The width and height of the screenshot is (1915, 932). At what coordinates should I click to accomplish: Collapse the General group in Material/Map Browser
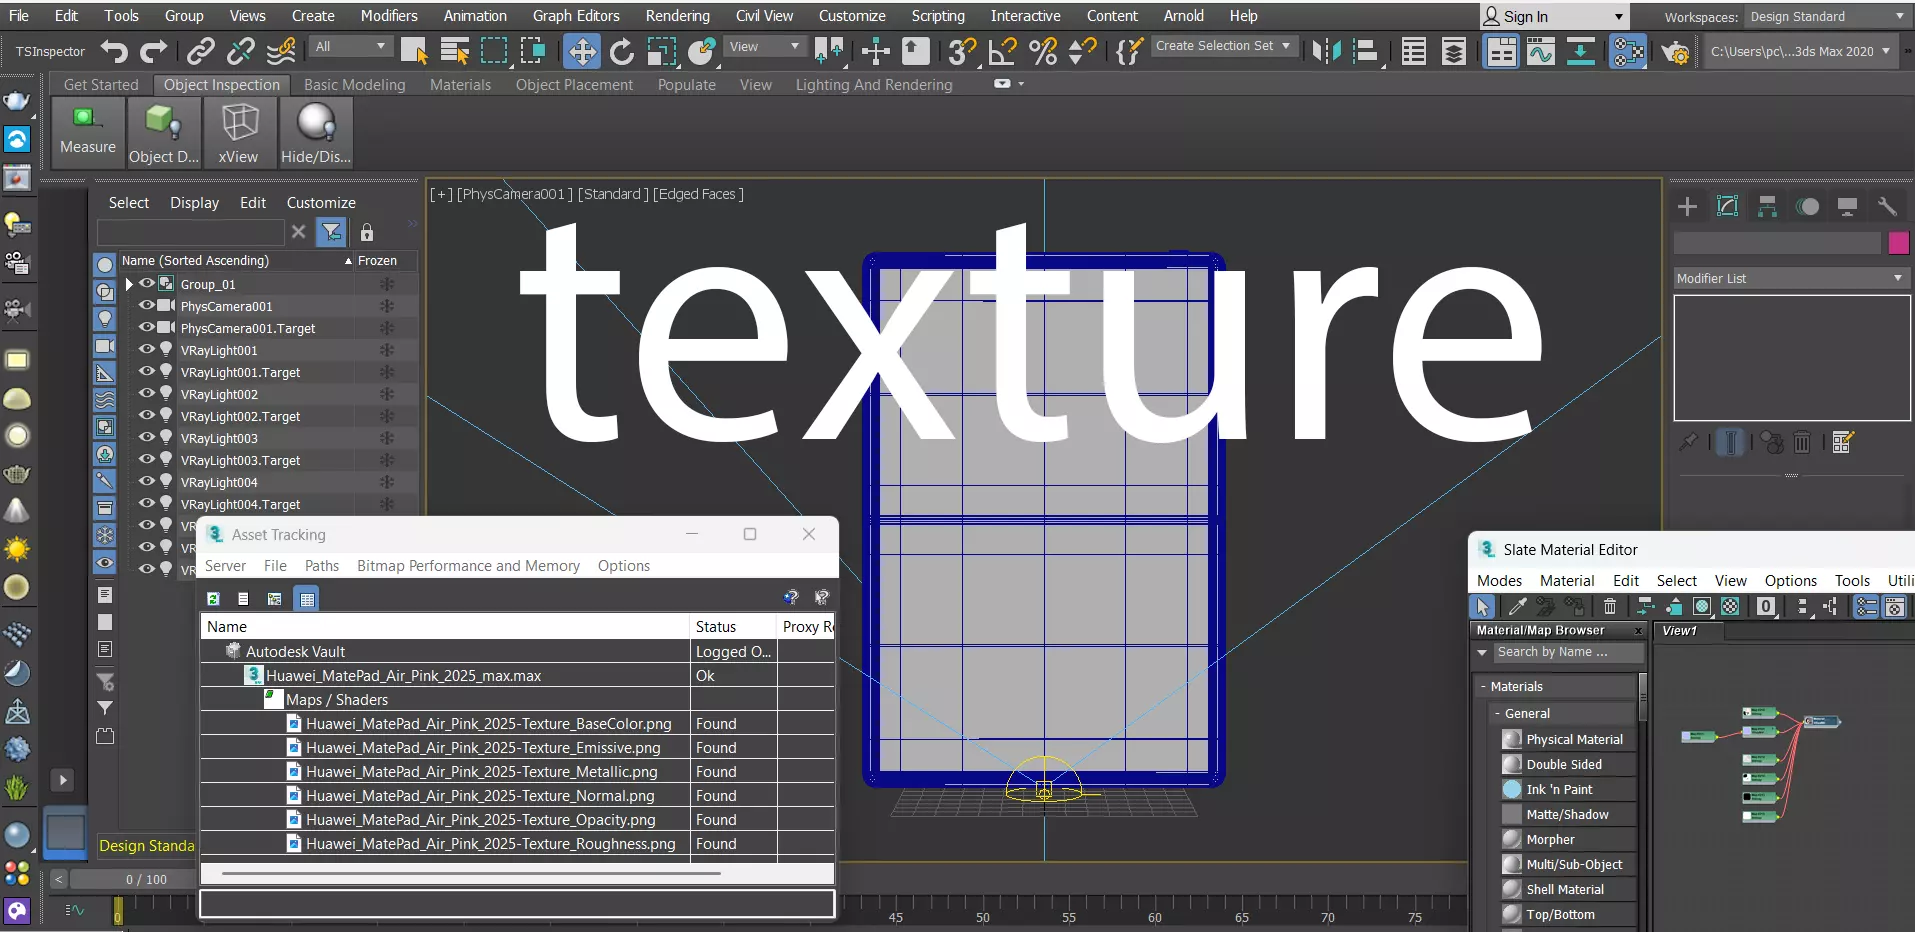tap(1497, 713)
